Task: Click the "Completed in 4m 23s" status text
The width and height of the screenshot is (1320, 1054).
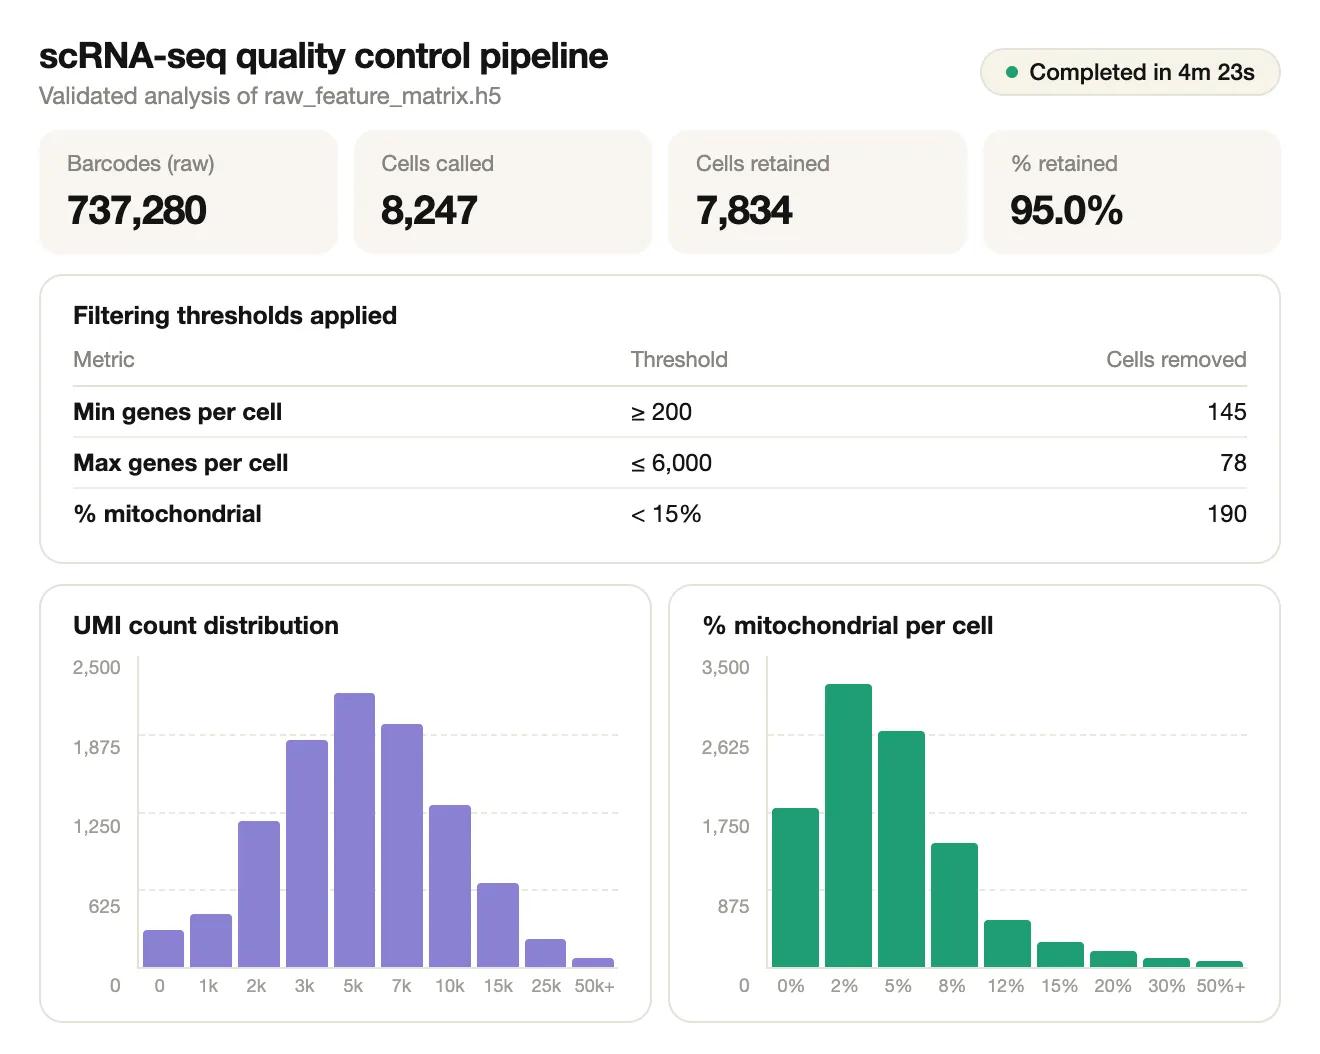Action: pyautogui.click(x=1141, y=72)
